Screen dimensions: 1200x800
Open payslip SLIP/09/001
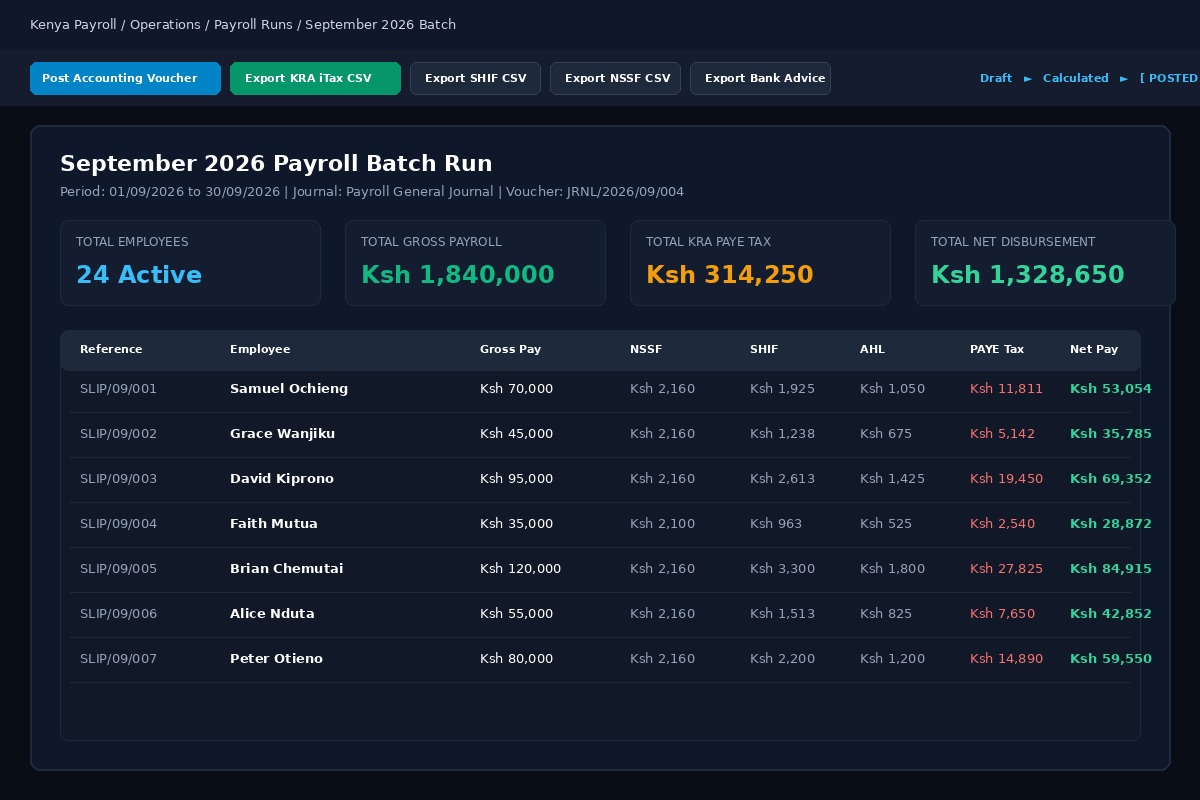[x=118, y=389]
